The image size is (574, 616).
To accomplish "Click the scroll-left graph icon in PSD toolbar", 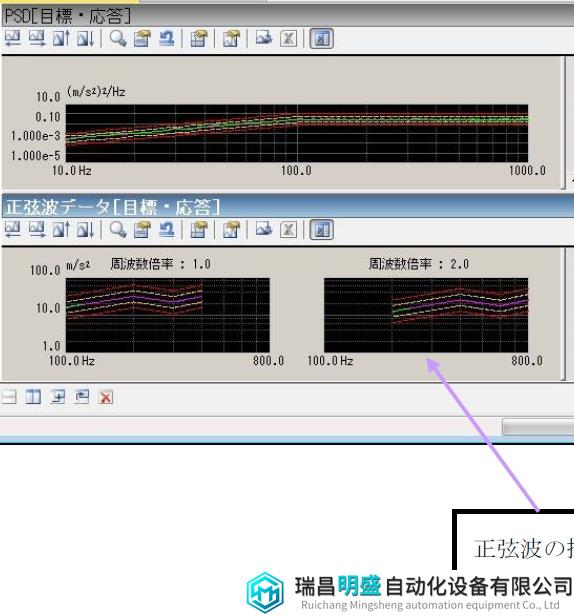I will (13, 38).
